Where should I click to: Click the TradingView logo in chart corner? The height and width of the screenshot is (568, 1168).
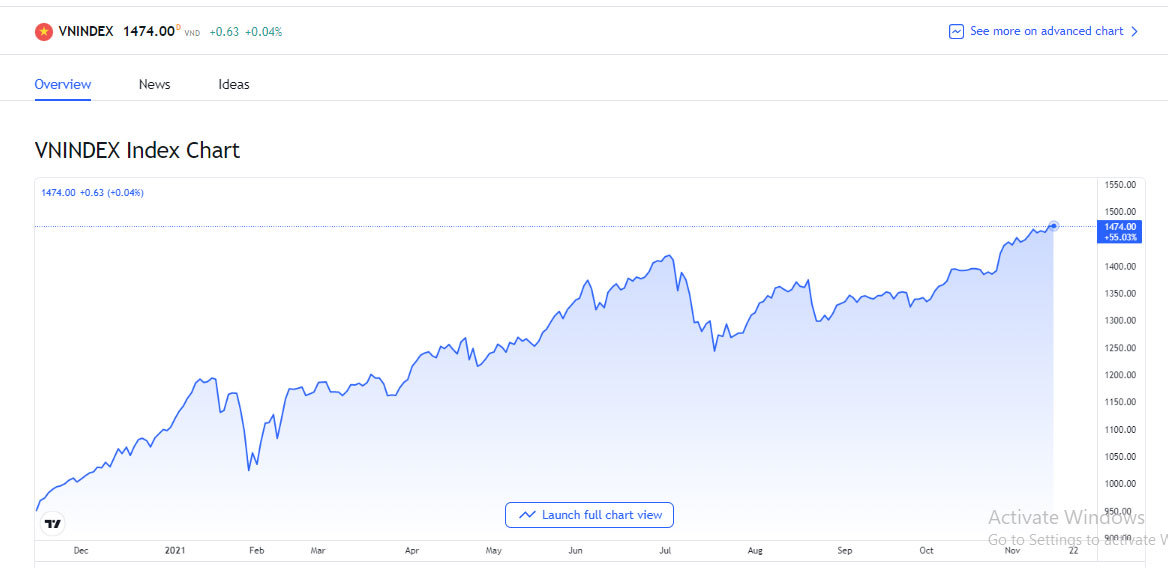pos(54,523)
